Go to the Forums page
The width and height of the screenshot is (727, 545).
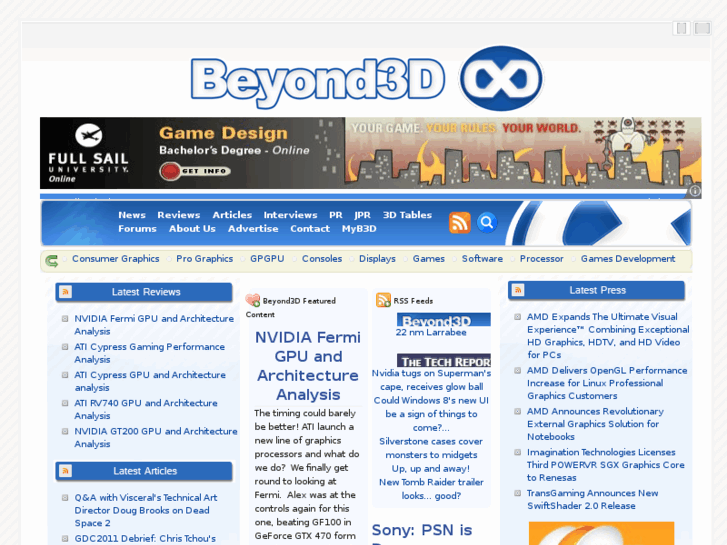coord(137,229)
